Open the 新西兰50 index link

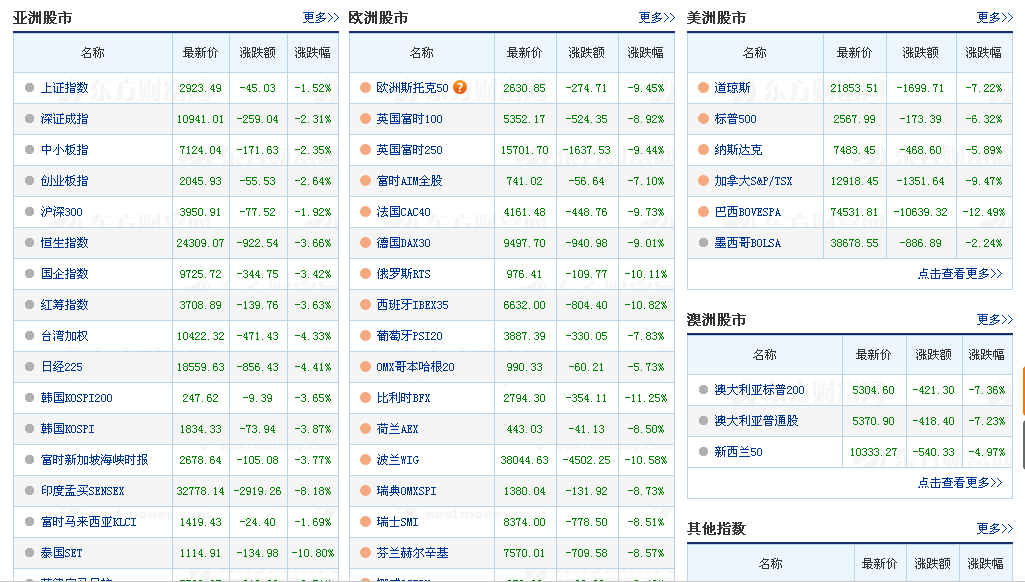[x=738, y=452]
